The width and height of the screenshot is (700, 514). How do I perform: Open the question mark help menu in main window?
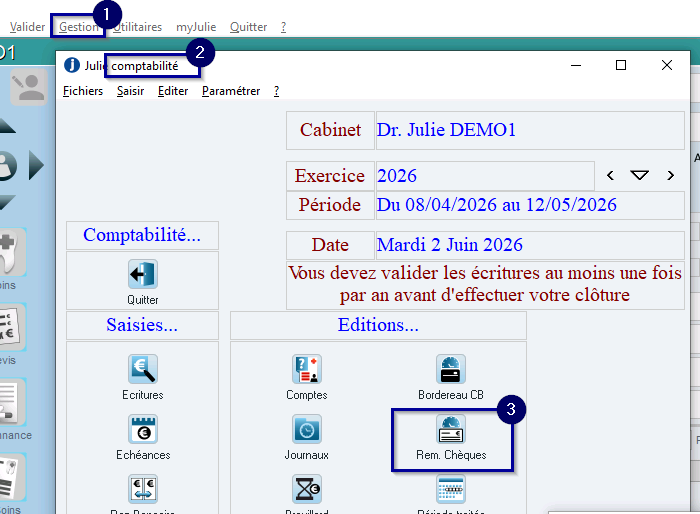[283, 27]
